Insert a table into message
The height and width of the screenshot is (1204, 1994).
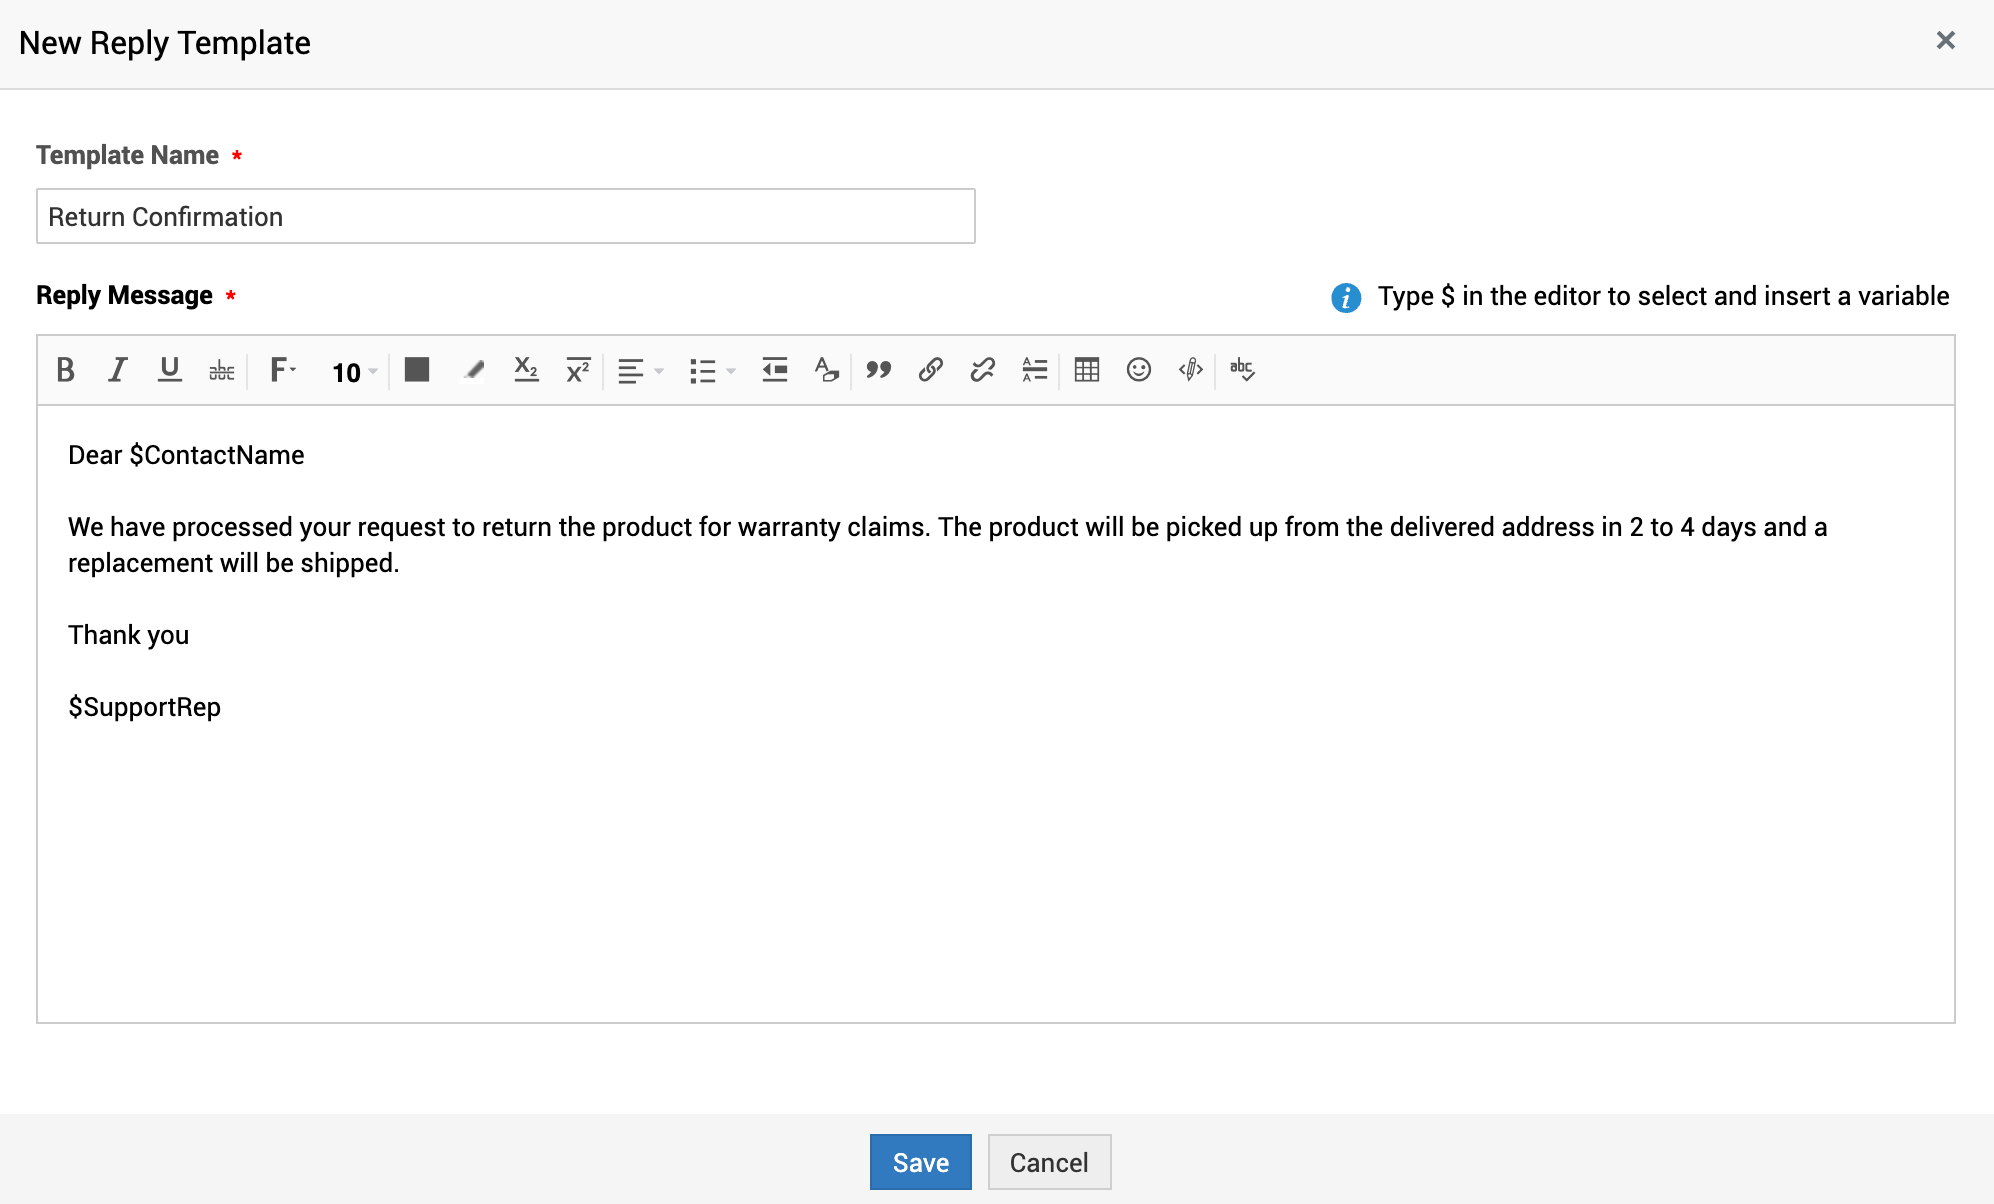tap(1087, 370)
